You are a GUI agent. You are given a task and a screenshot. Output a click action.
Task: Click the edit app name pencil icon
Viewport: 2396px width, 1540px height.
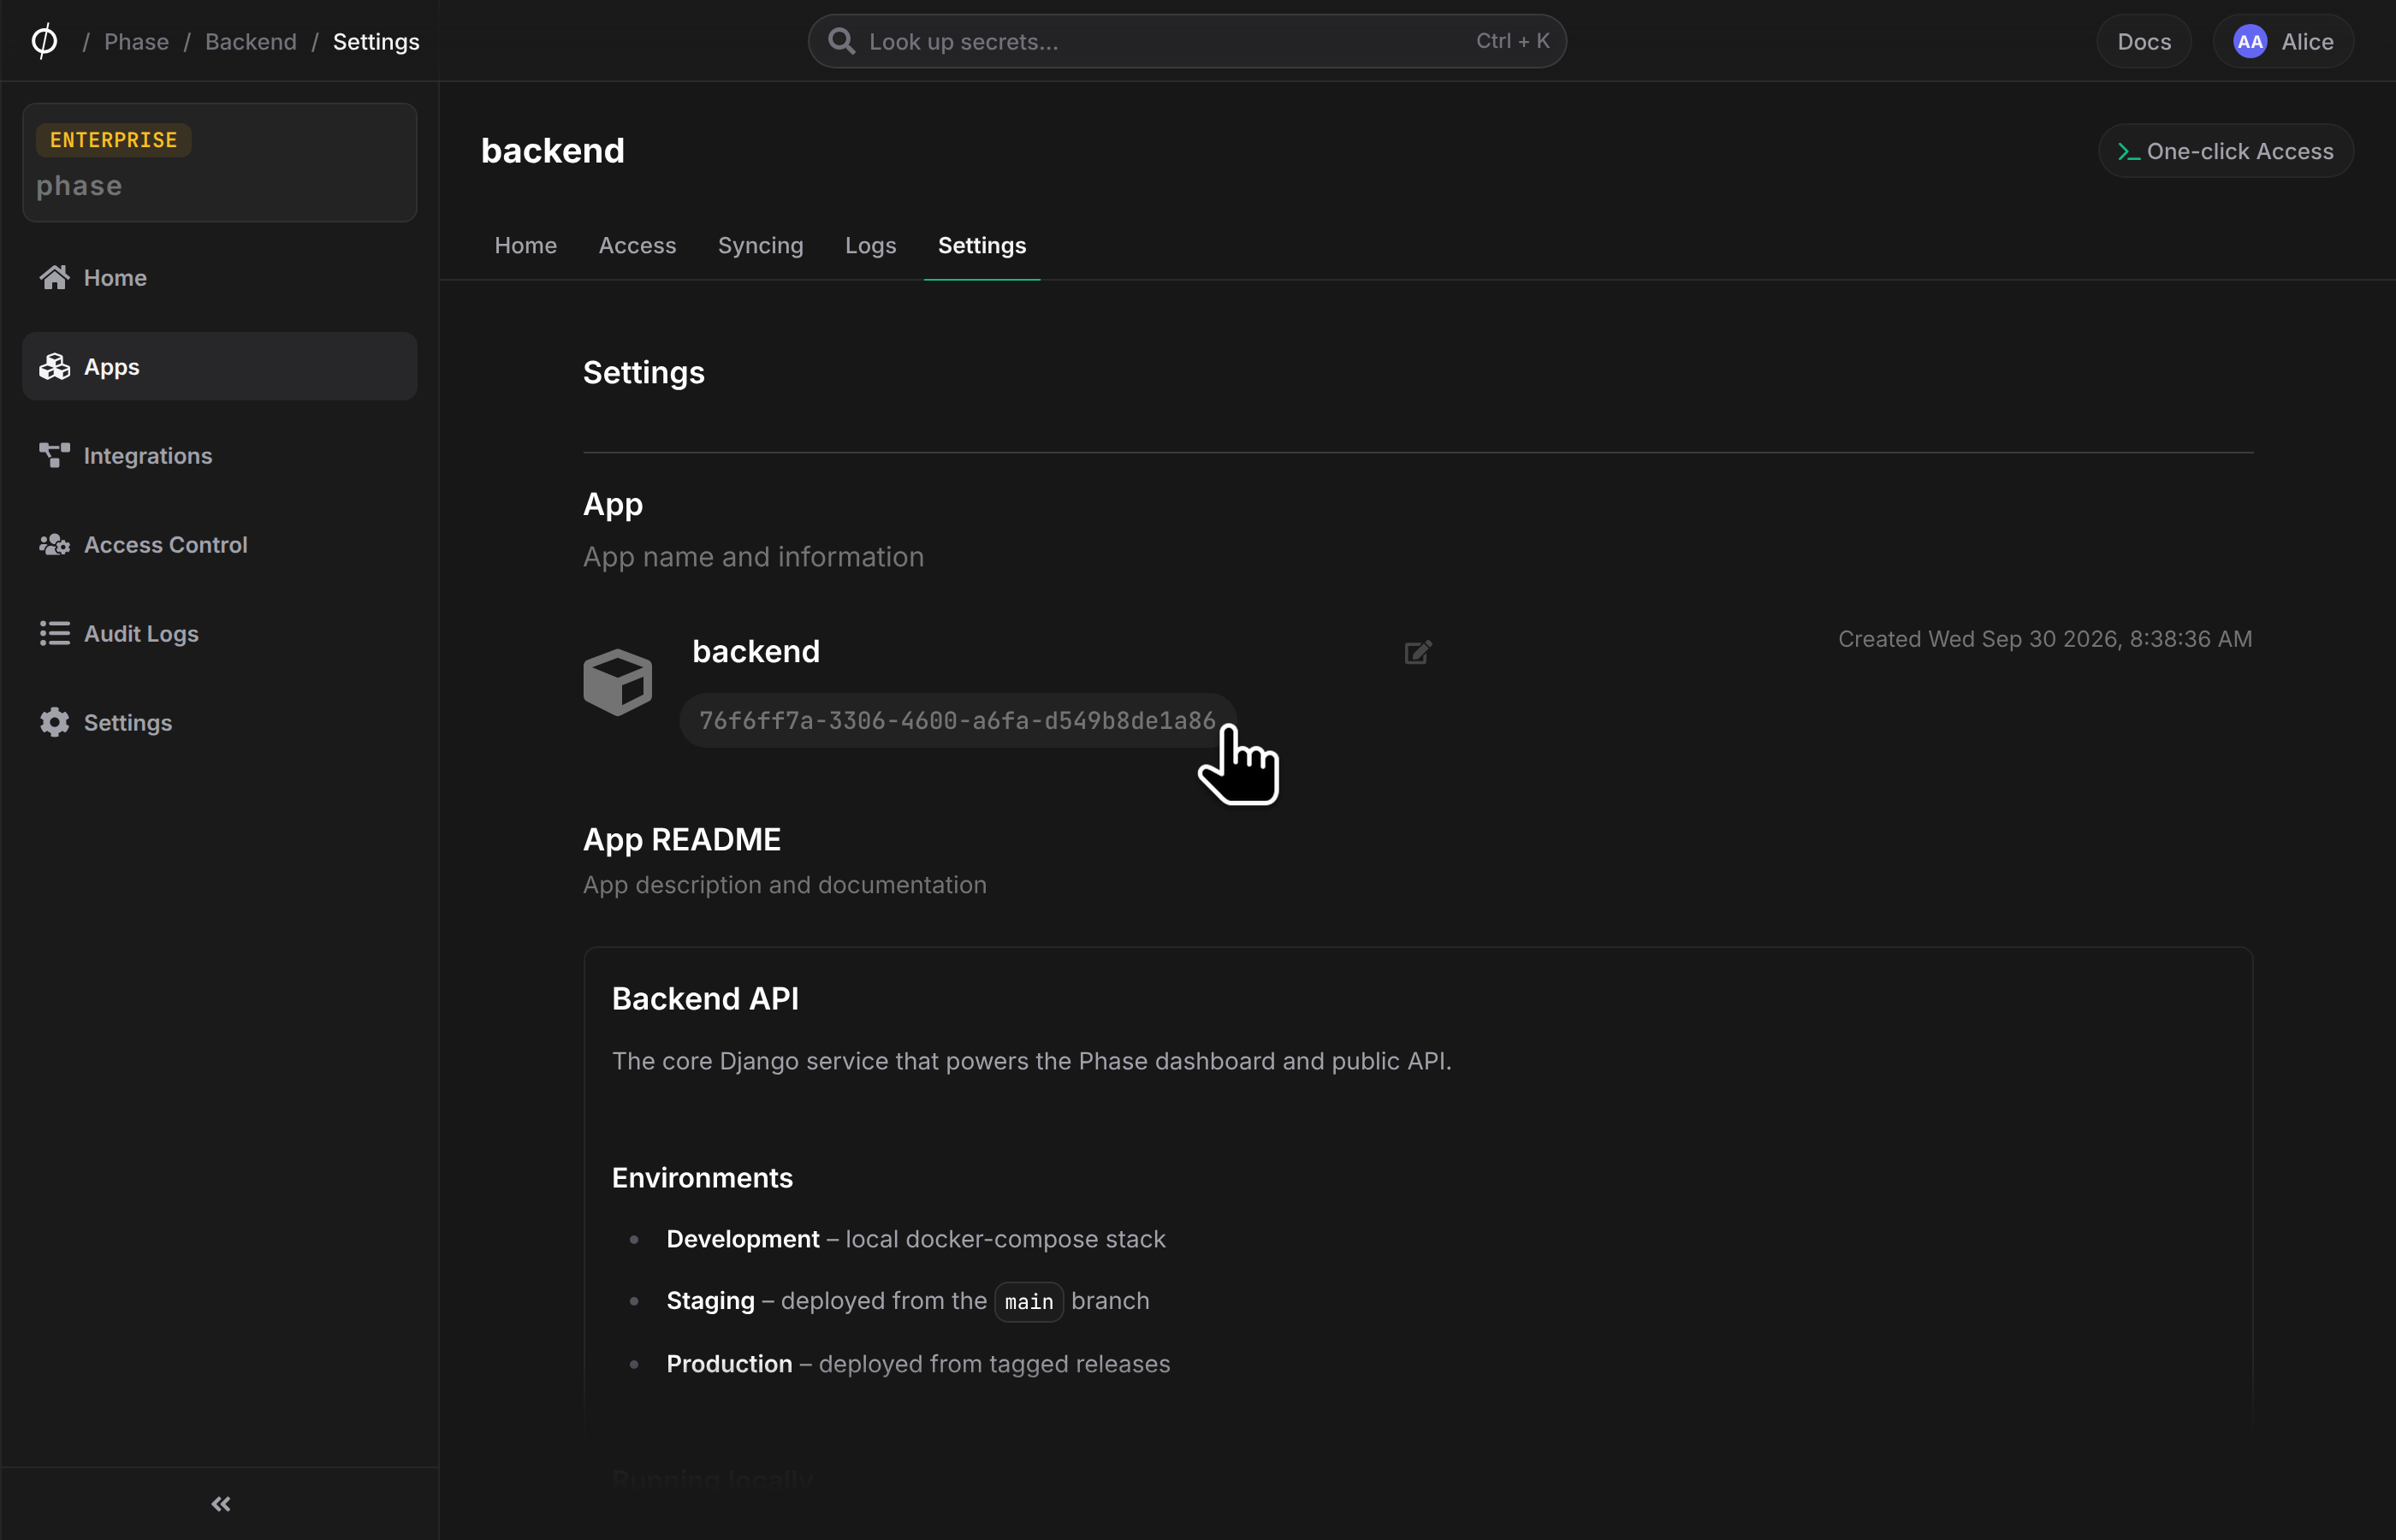click(1418, 652)
